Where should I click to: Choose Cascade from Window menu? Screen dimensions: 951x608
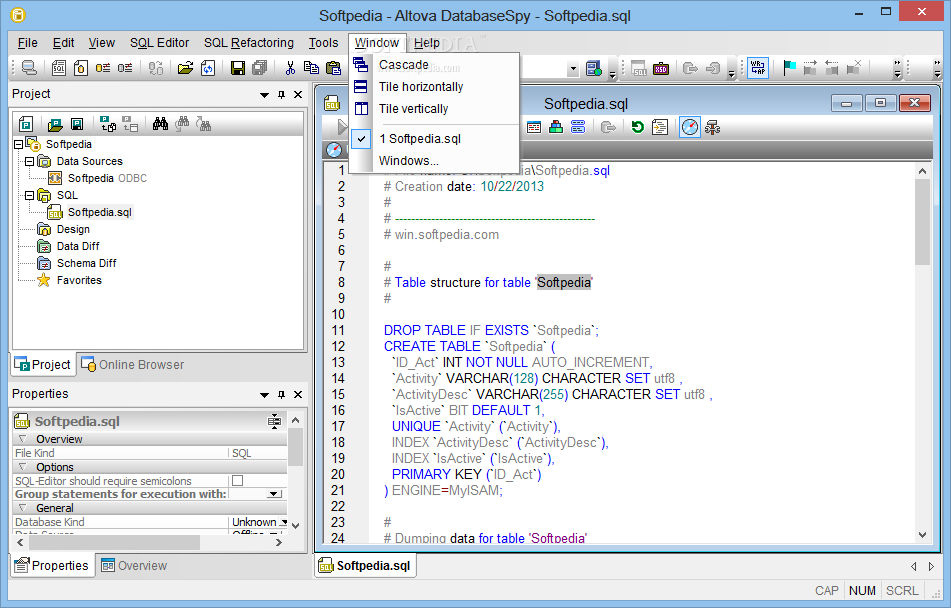pyautogui.click(x=434, y=64)
